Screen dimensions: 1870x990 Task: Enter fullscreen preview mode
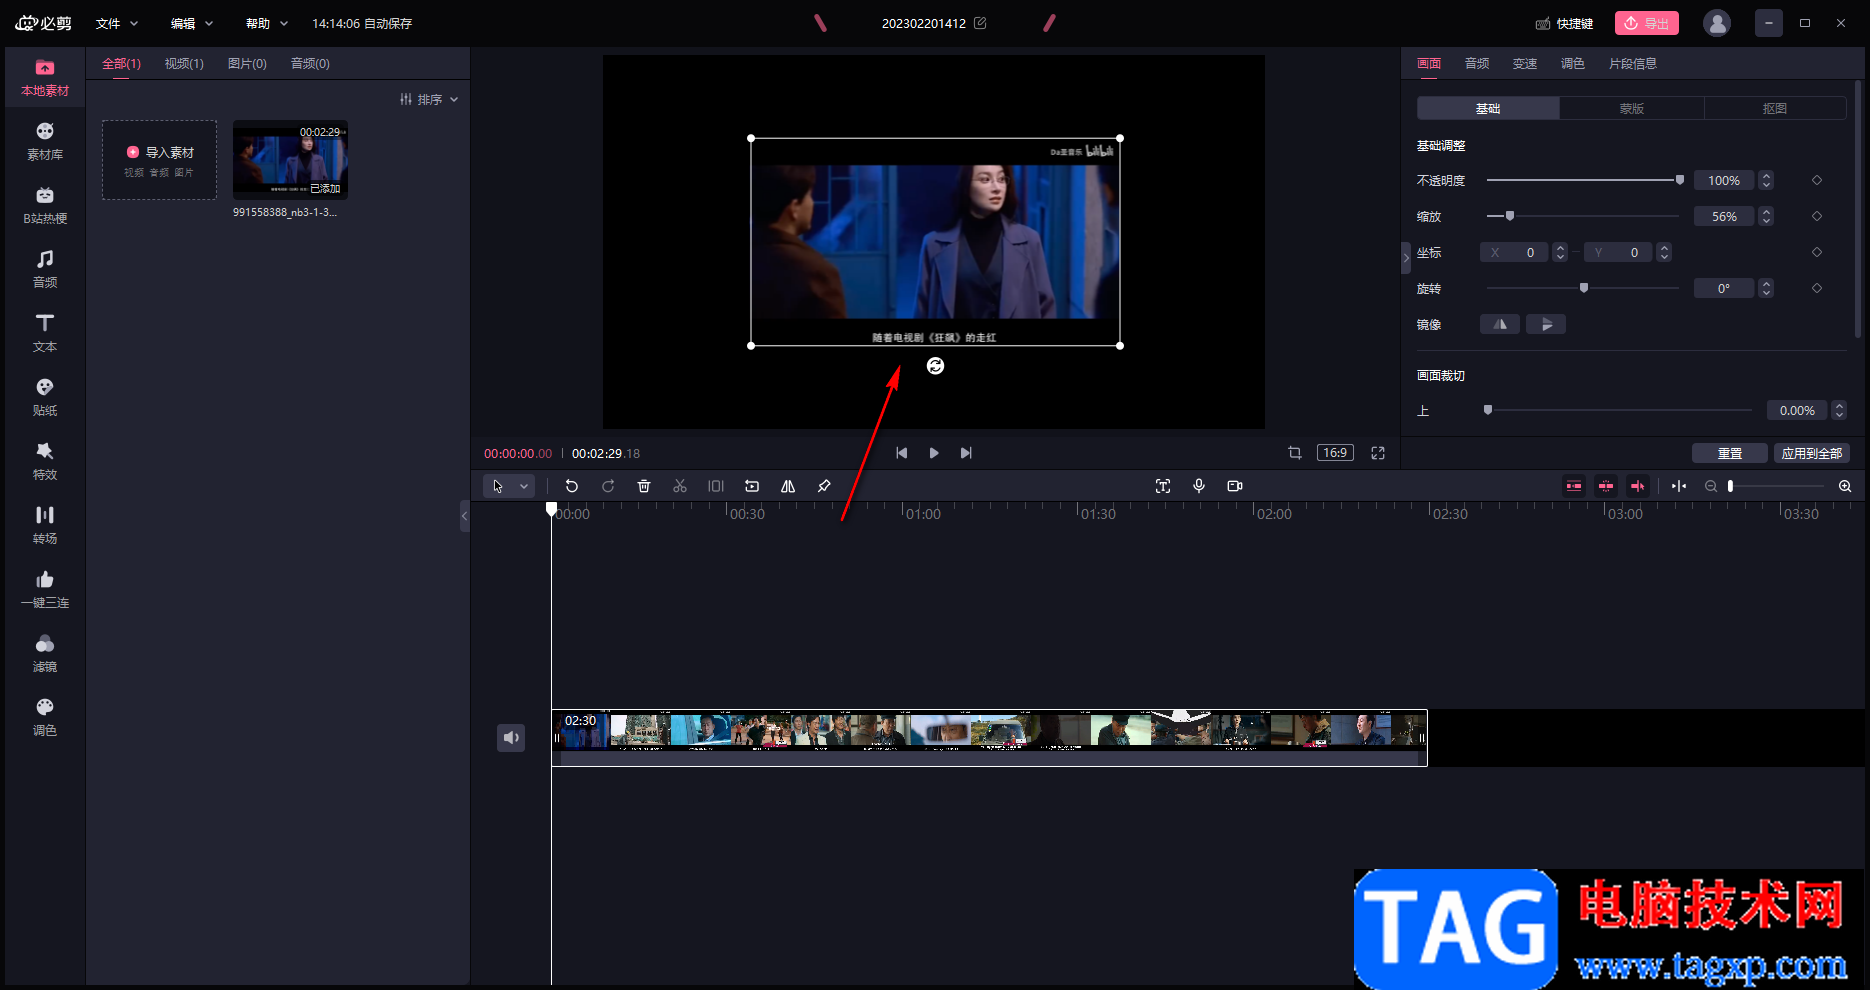coord(1378,453)
